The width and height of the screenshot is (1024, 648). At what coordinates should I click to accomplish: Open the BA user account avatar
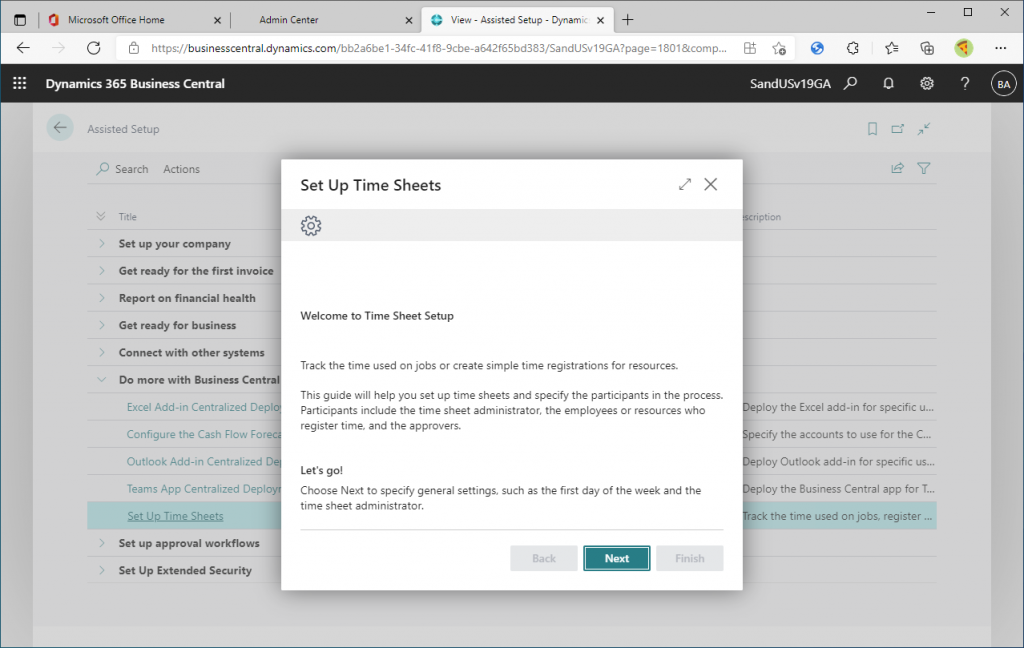1004,84
